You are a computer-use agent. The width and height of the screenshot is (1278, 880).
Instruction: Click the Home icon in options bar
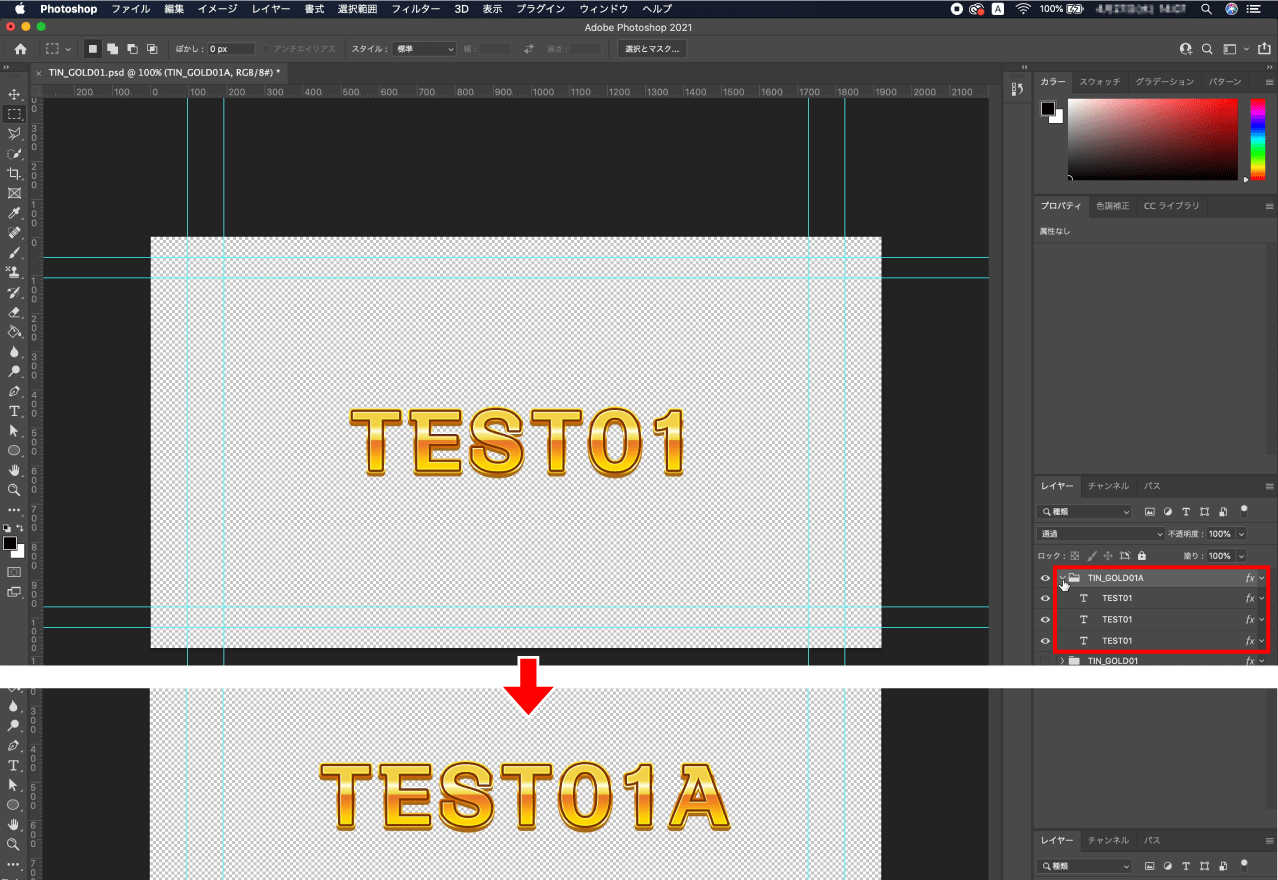pyautogui.click(x=20, y=48)
